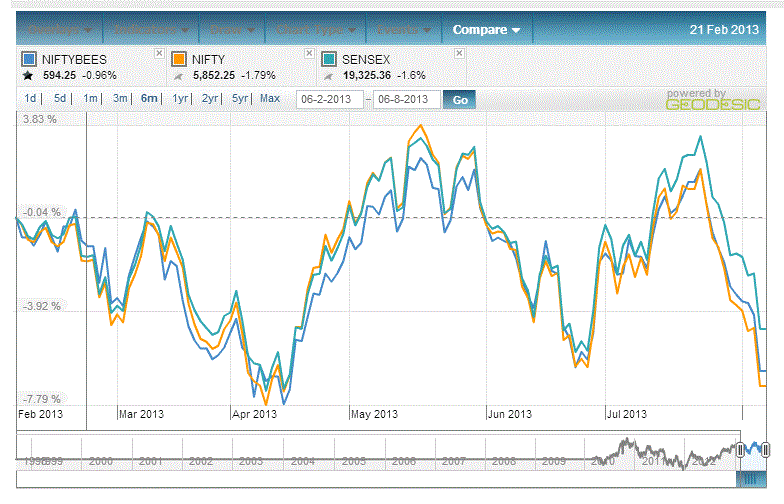Screen dimensions: 784x504
Task: Click the blue NIFTYBEES color swatch
Action: pyautogui.click(x=29, y=59)
